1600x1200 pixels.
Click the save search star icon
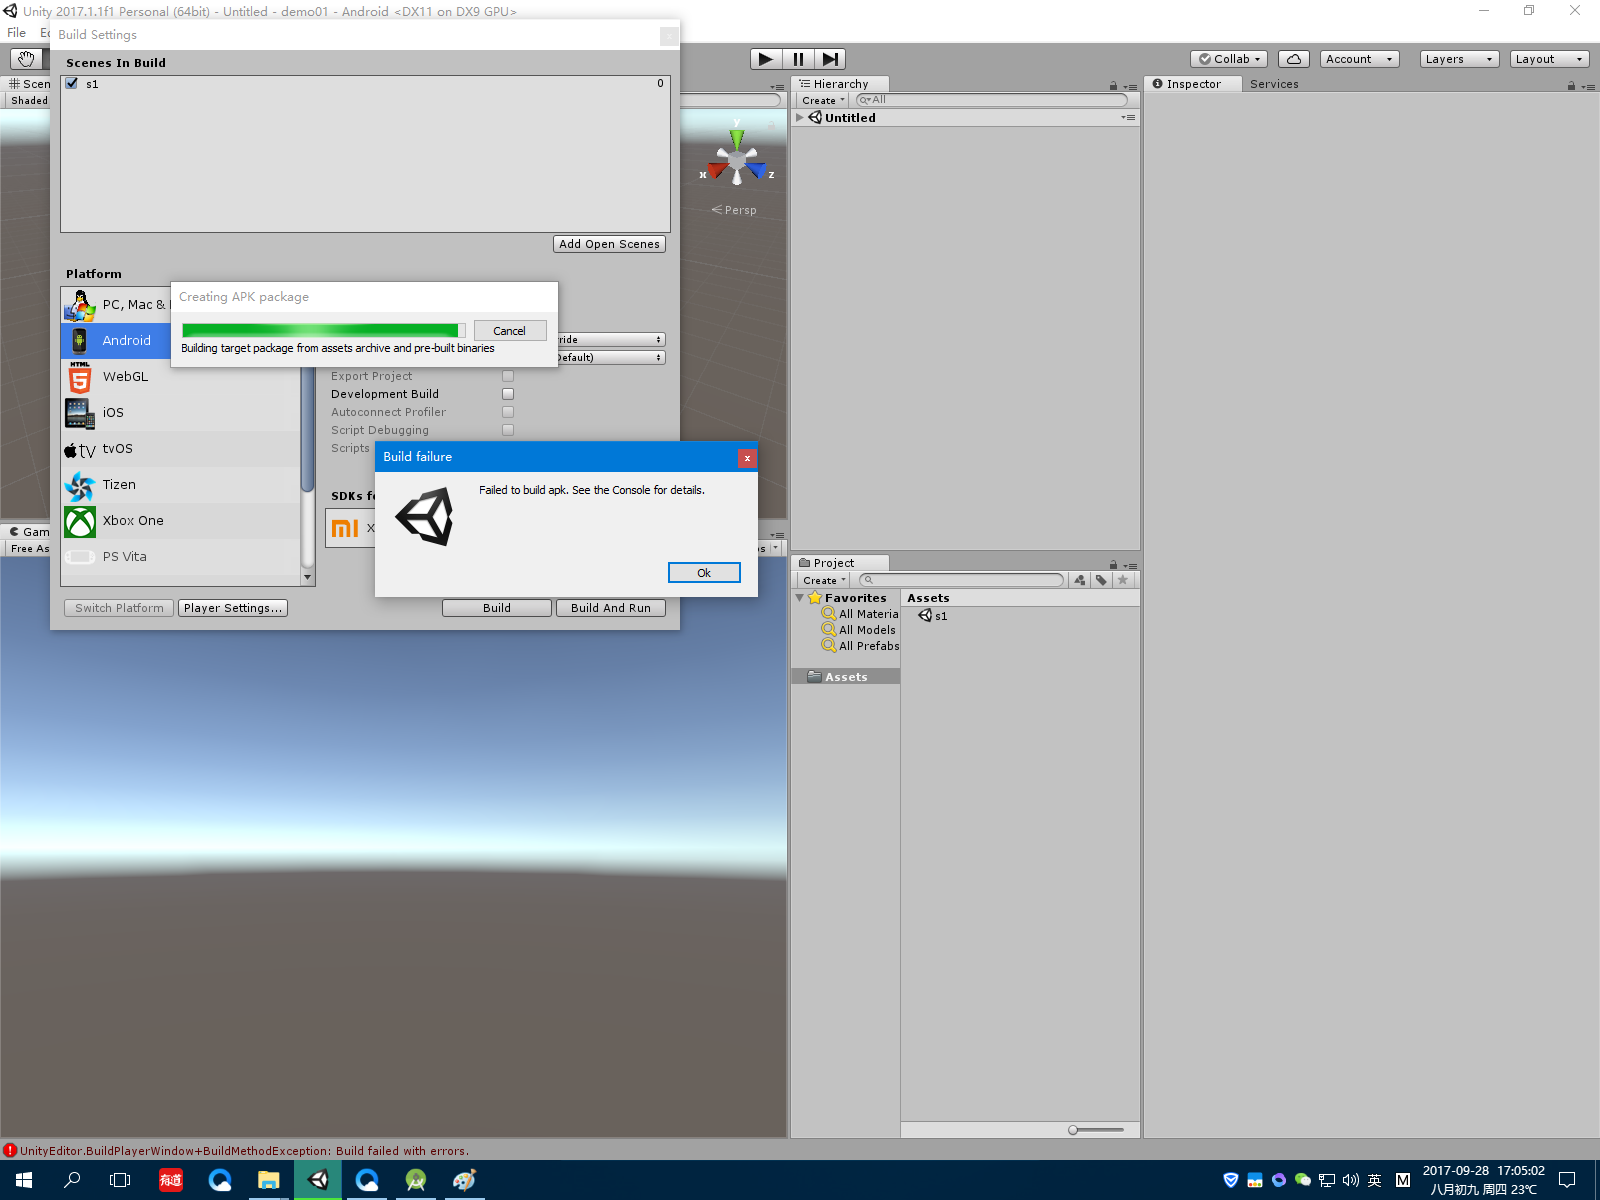point(1123,580)
